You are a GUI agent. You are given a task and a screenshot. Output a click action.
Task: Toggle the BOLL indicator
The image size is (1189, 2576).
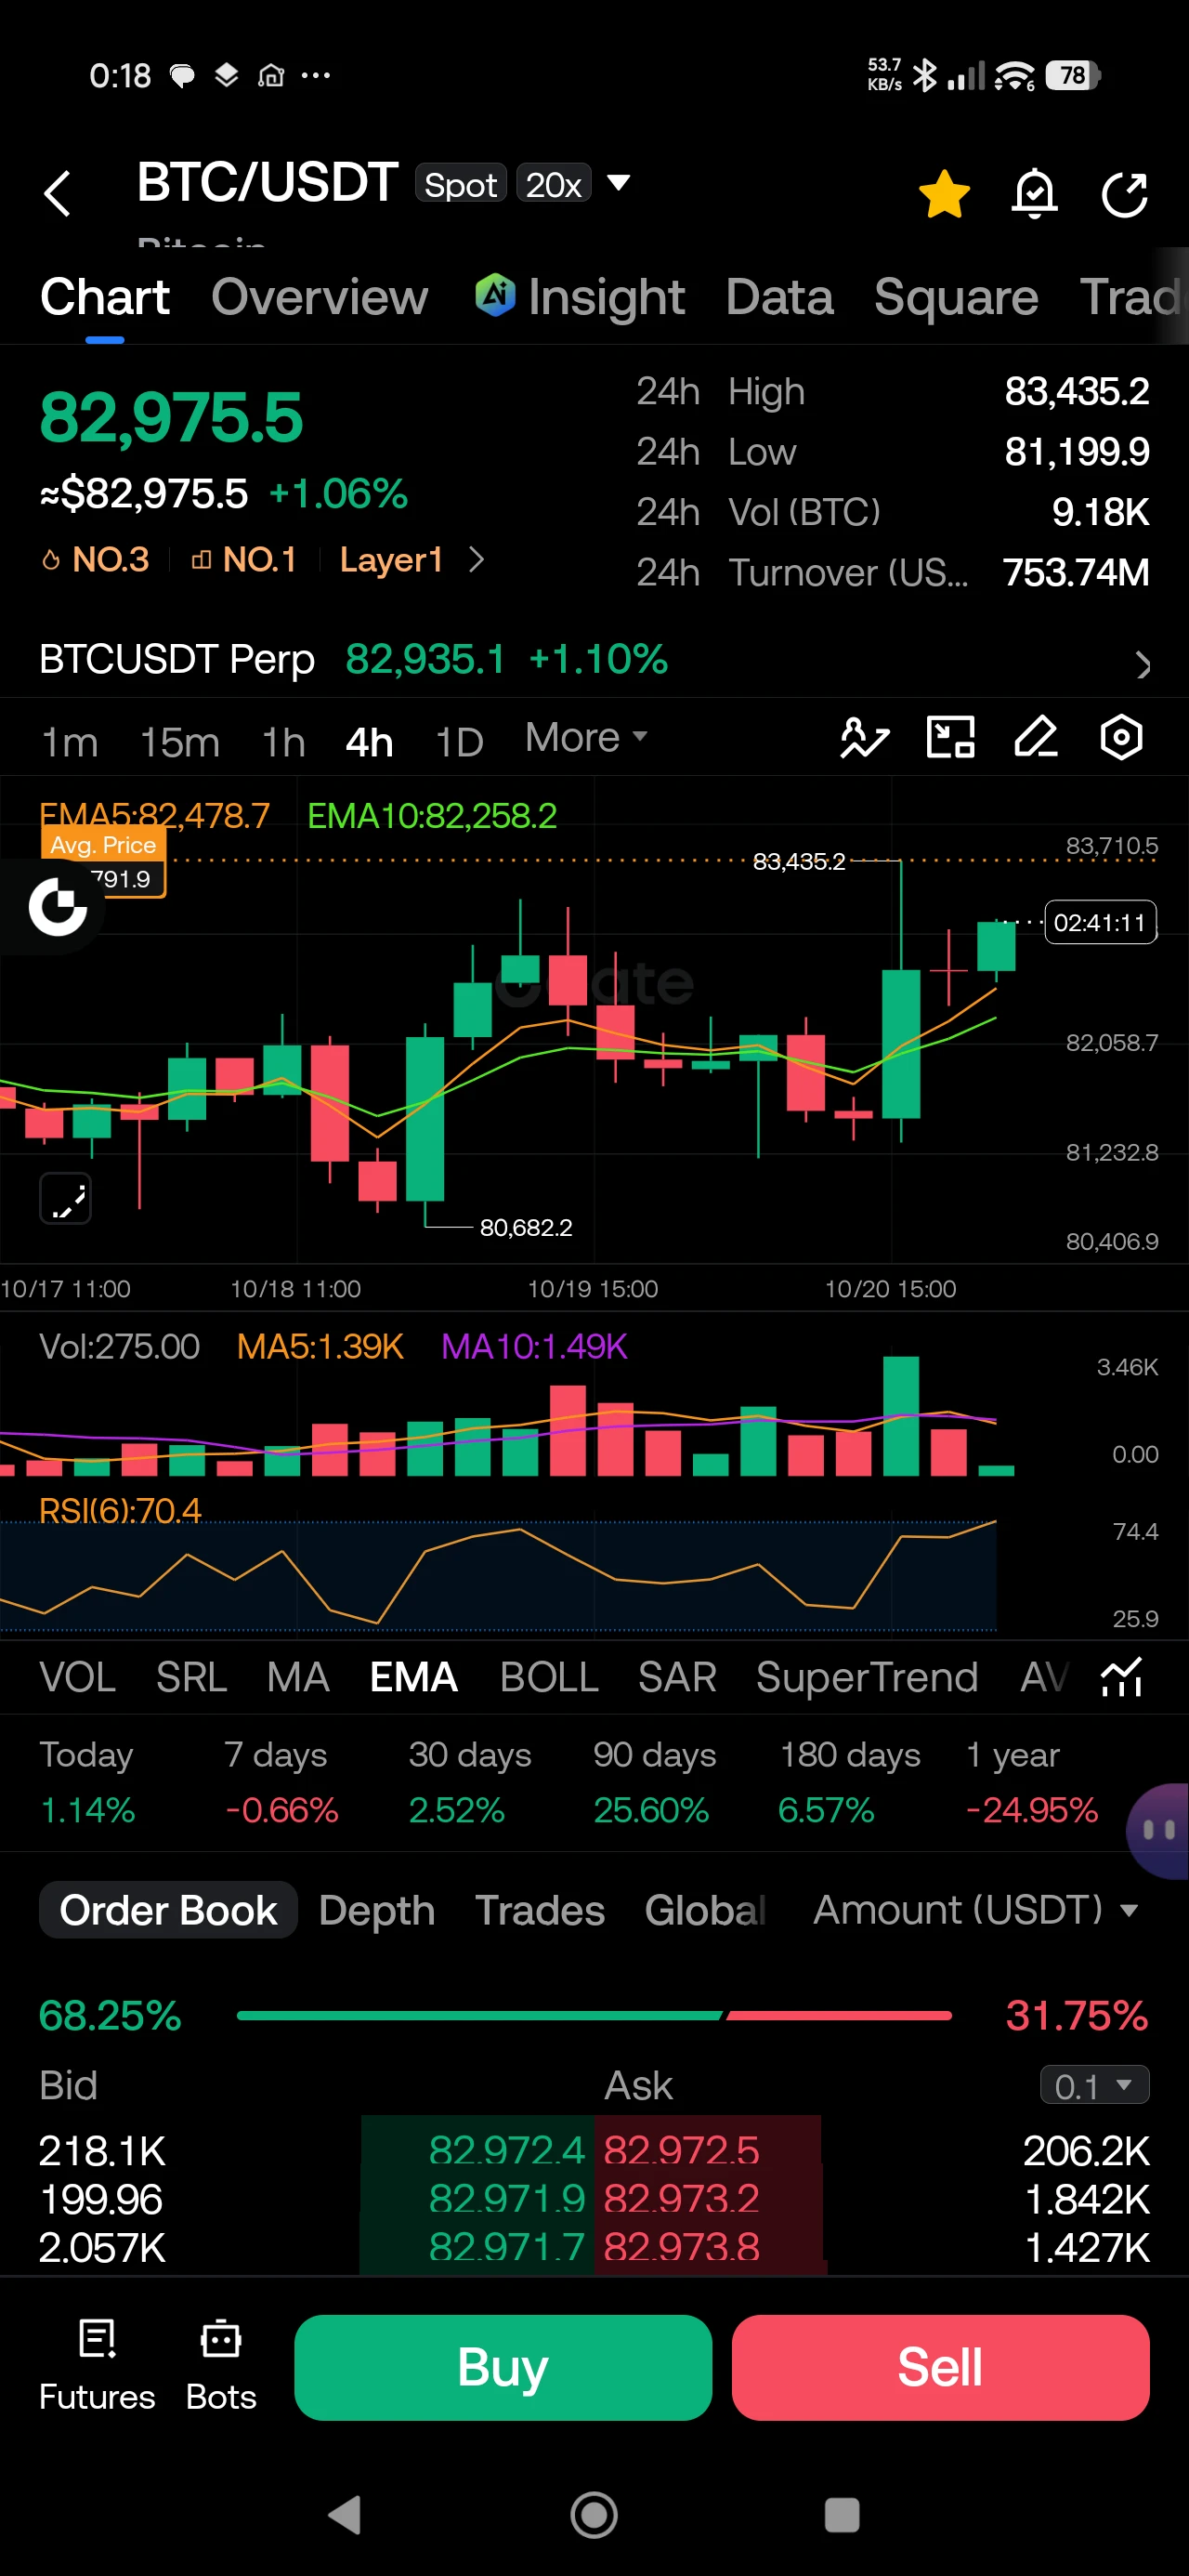click(x=549, y=1677)
